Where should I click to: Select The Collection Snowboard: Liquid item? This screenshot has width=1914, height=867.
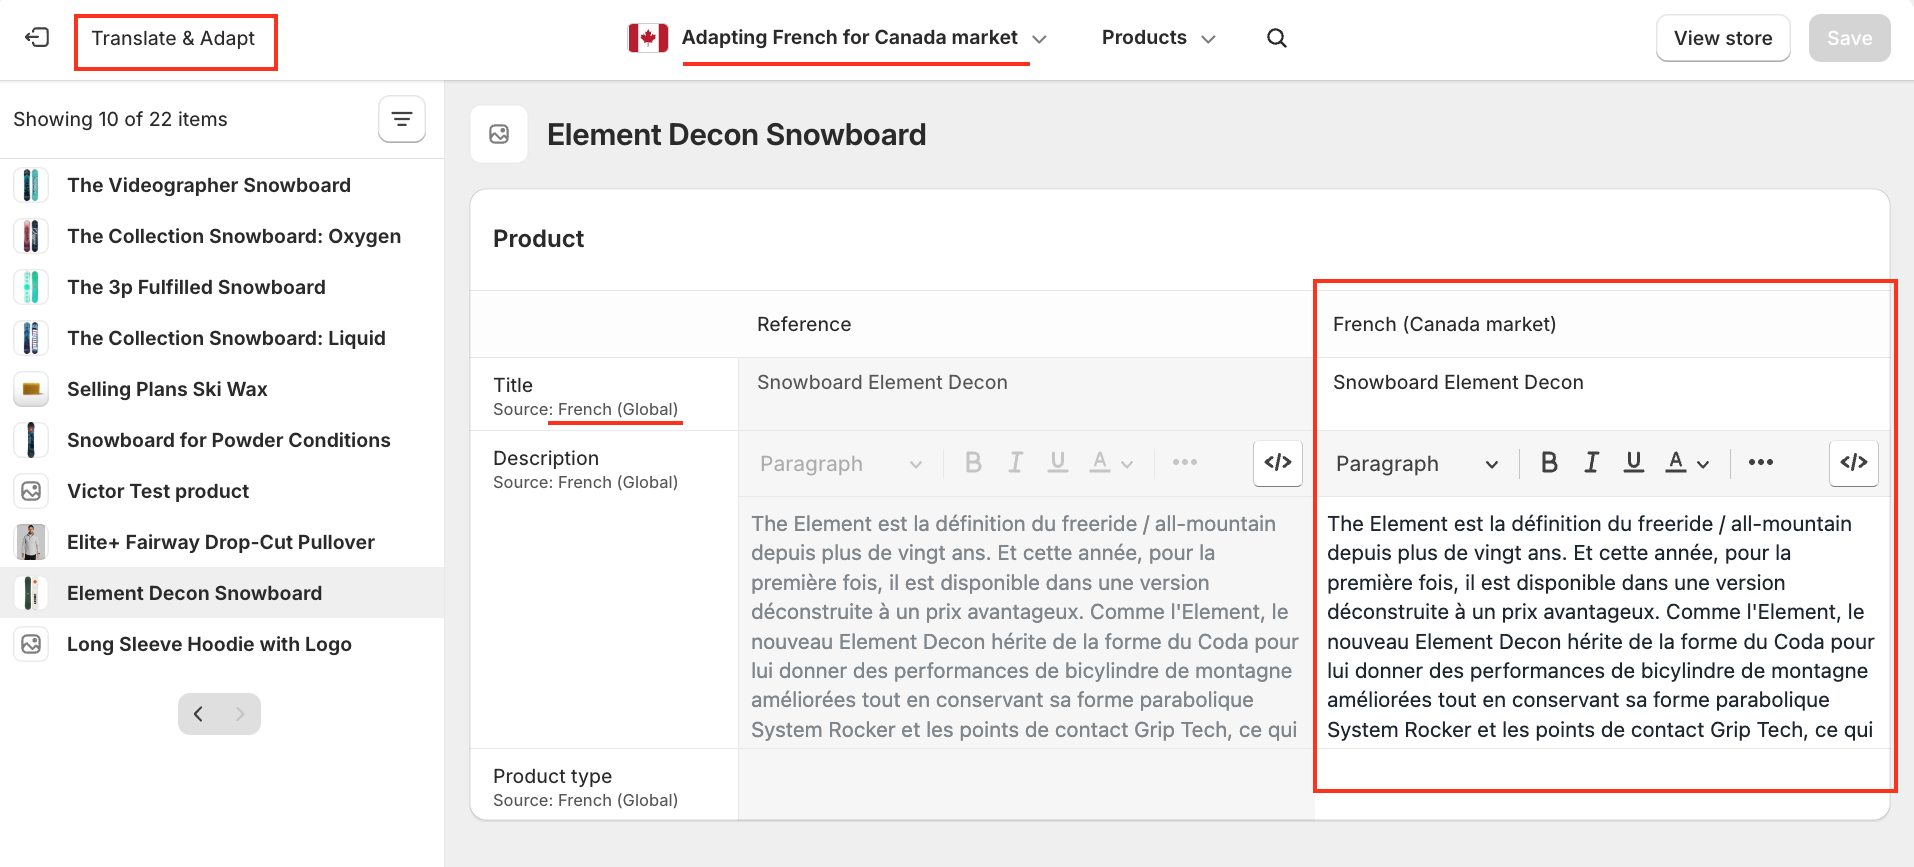222,338
